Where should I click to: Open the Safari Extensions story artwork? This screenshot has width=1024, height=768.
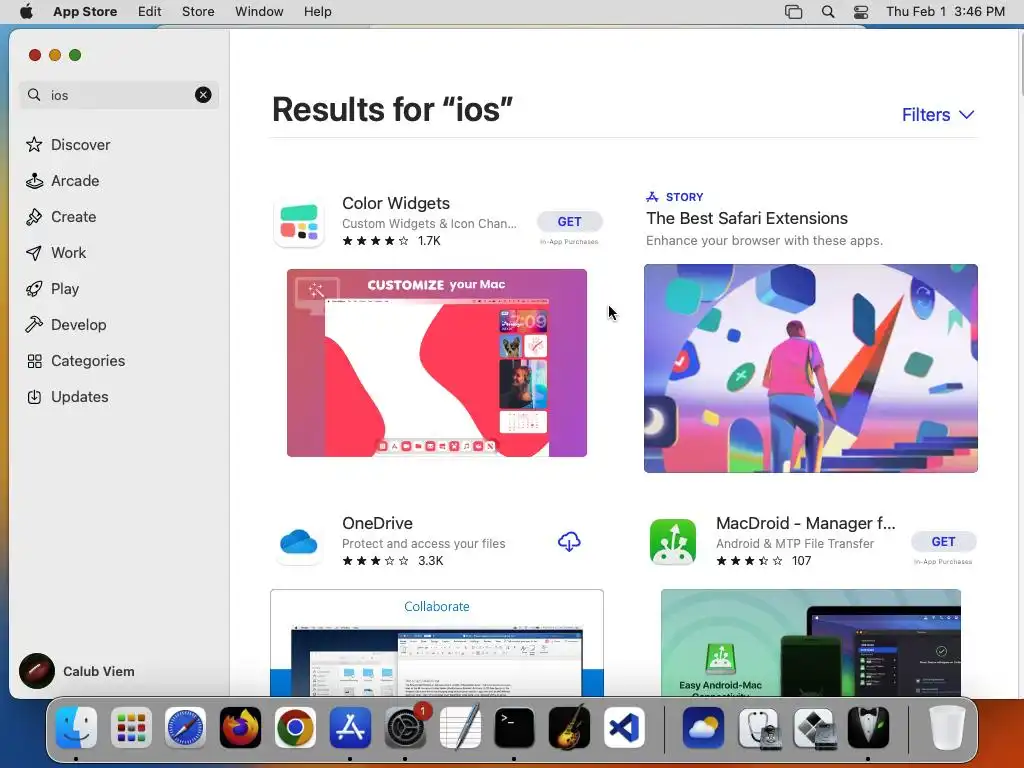[810, 368]
